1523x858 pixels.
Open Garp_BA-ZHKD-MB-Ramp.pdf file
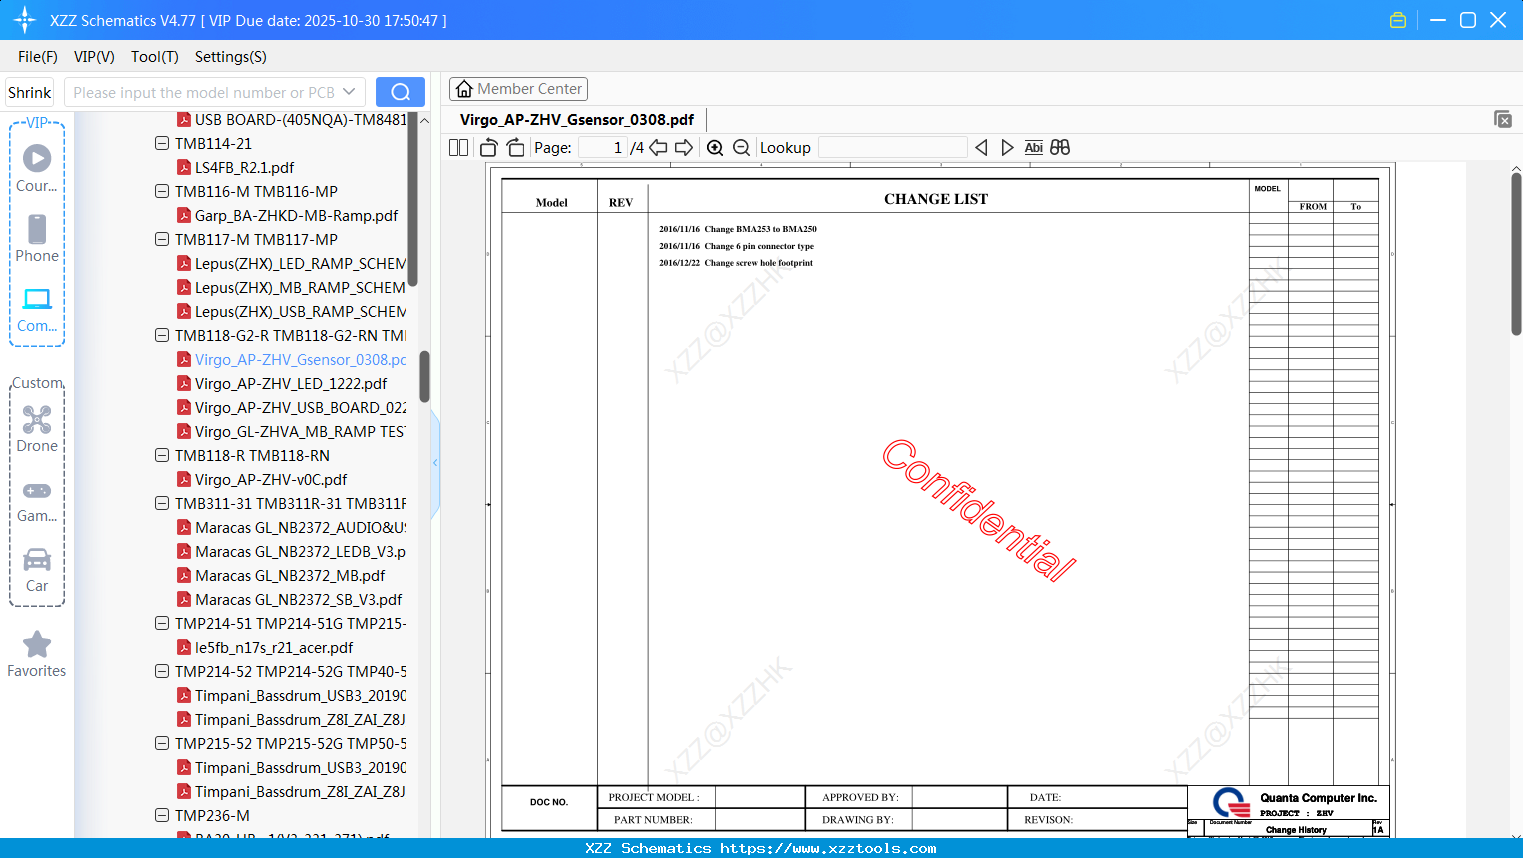pos(296,215)
